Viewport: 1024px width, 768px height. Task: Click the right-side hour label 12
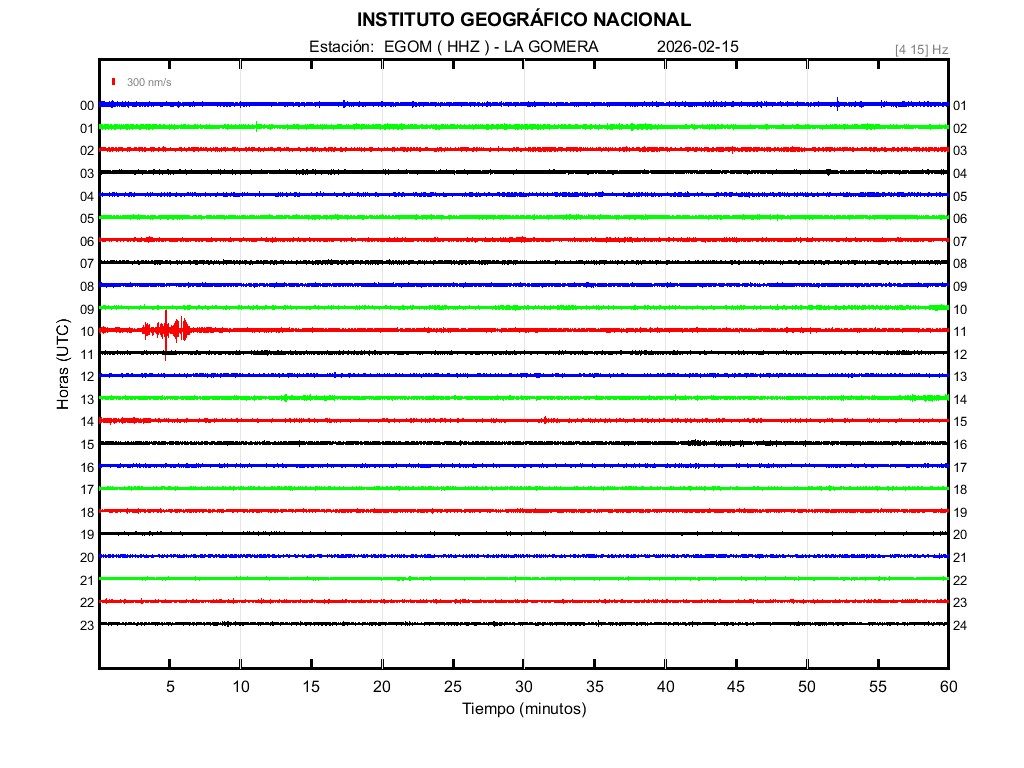tap(960, 355)
